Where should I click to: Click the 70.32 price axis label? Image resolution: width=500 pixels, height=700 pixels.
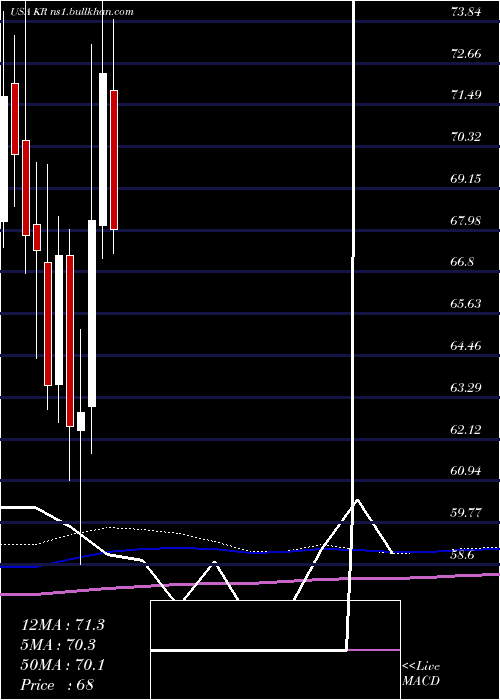466,137
